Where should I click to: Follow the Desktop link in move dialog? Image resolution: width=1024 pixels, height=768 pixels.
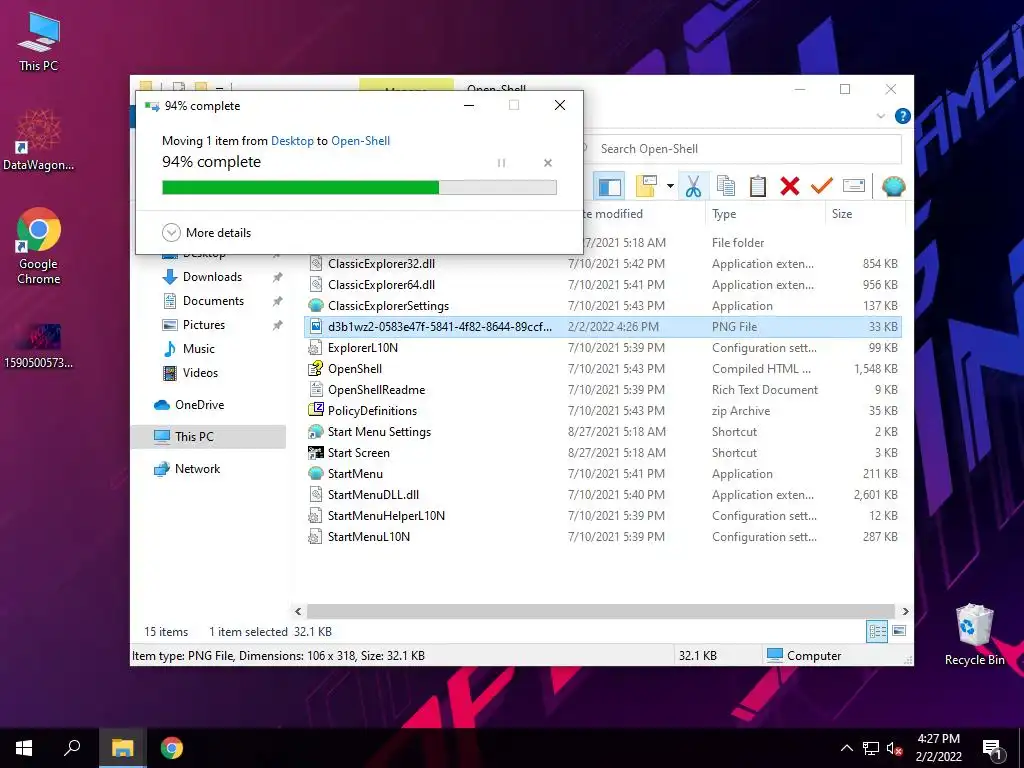click(x=292, y=140)
